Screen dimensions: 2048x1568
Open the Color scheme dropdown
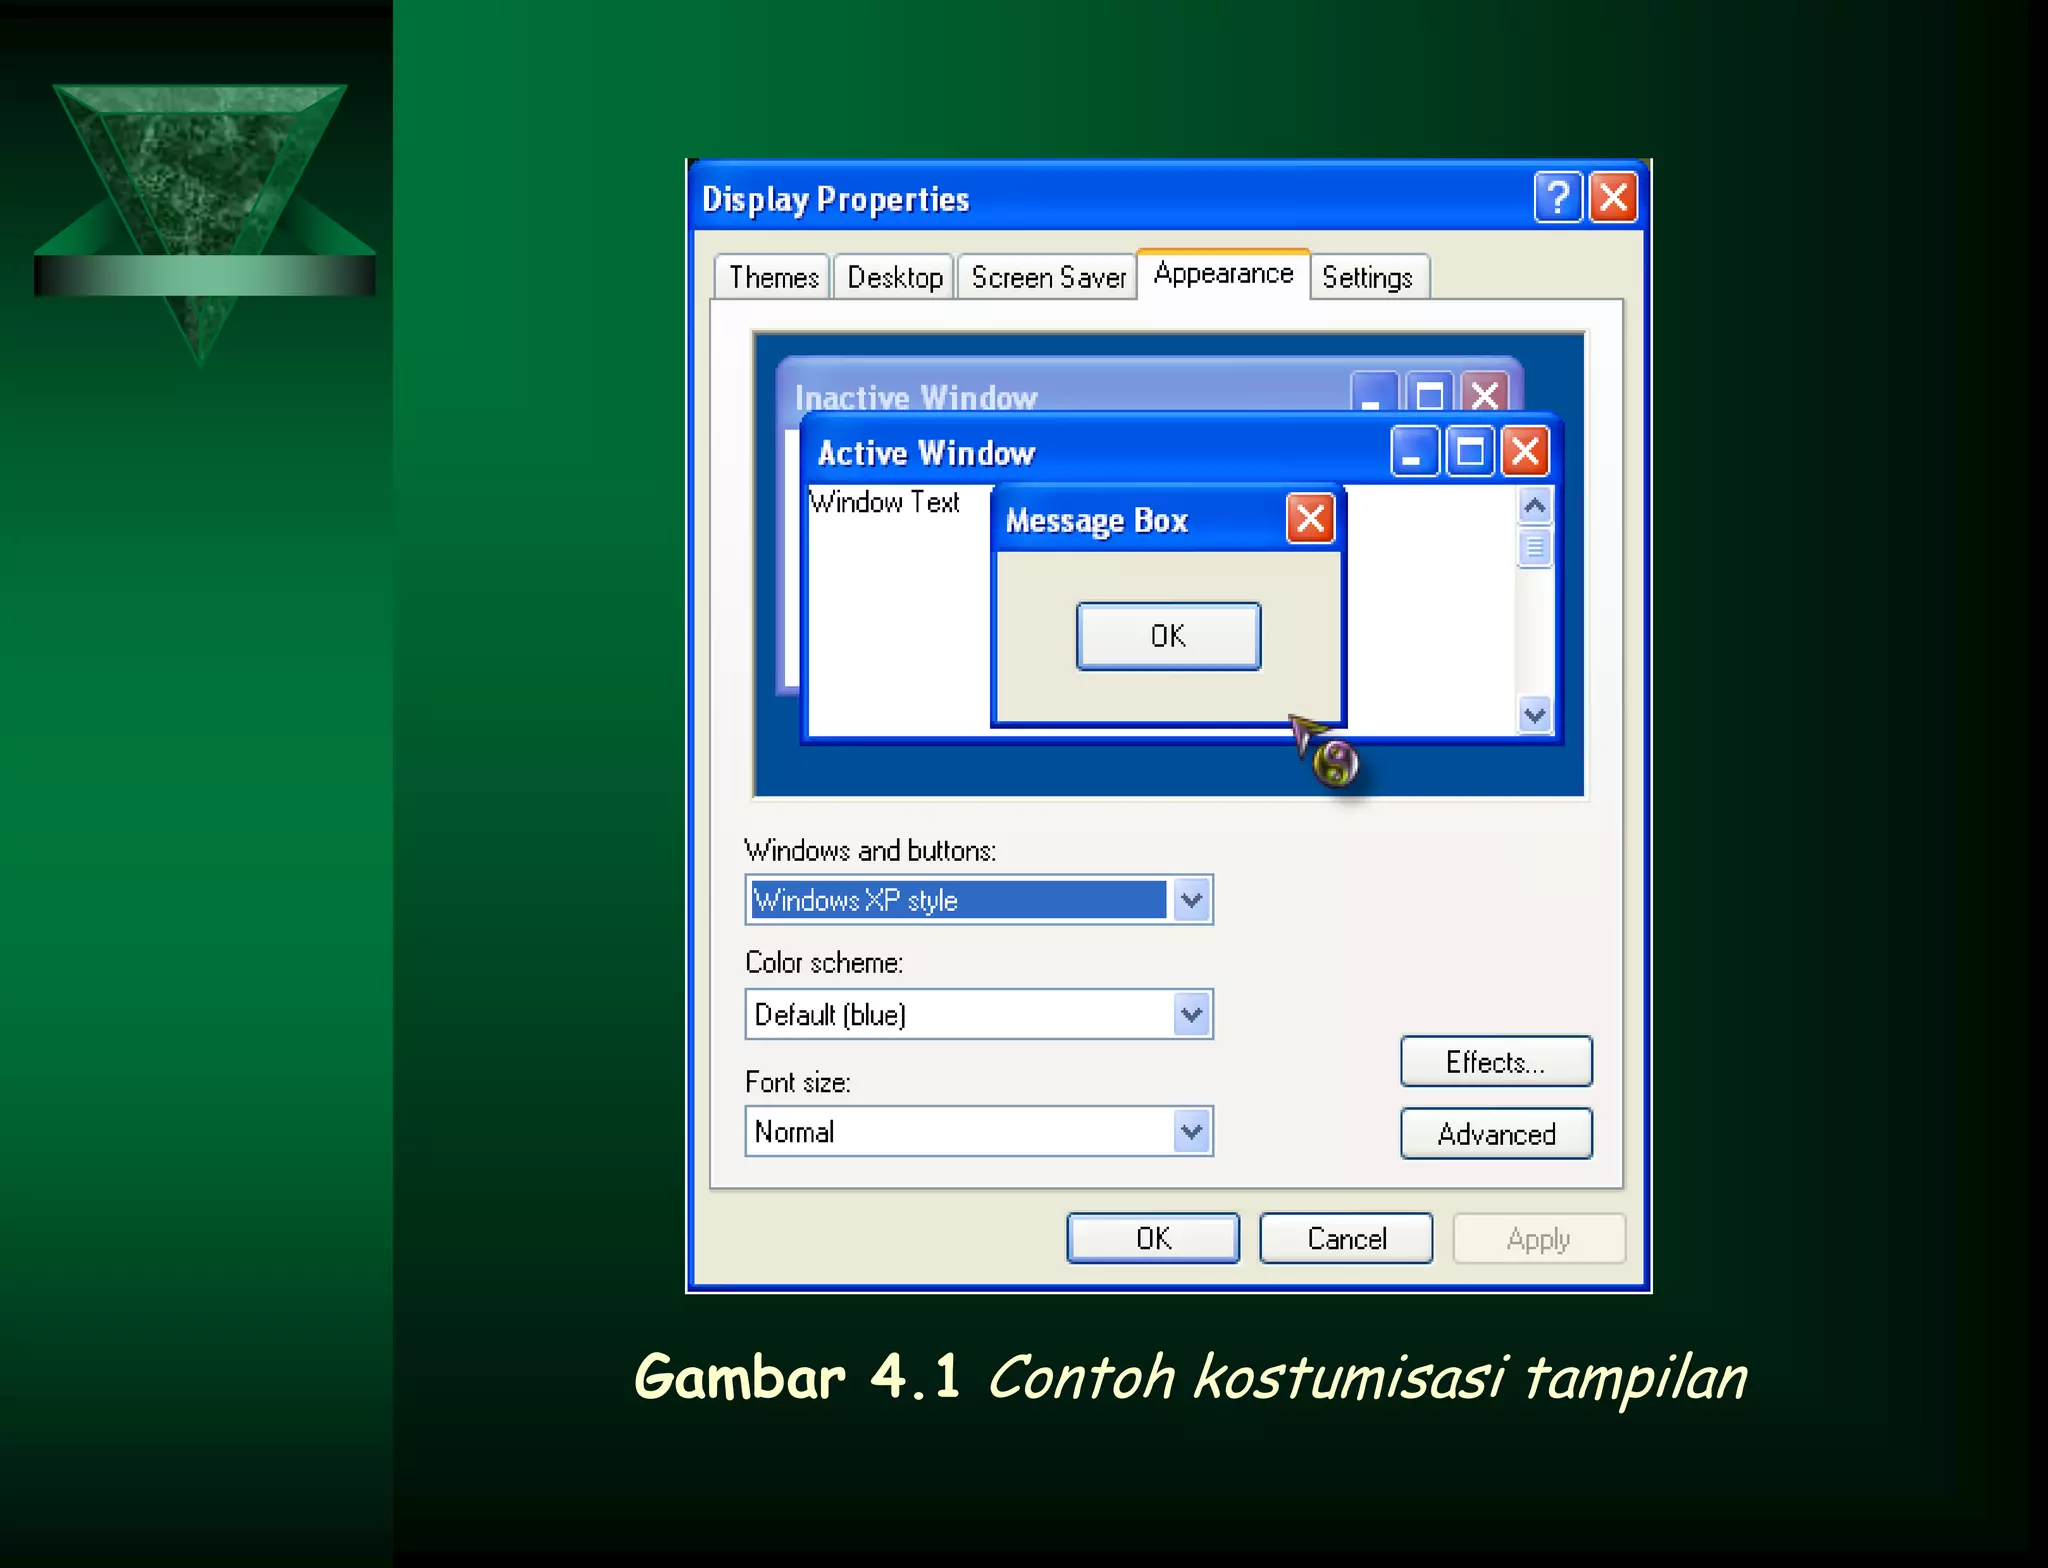pyautogui.click(x=1190, y=1015)
